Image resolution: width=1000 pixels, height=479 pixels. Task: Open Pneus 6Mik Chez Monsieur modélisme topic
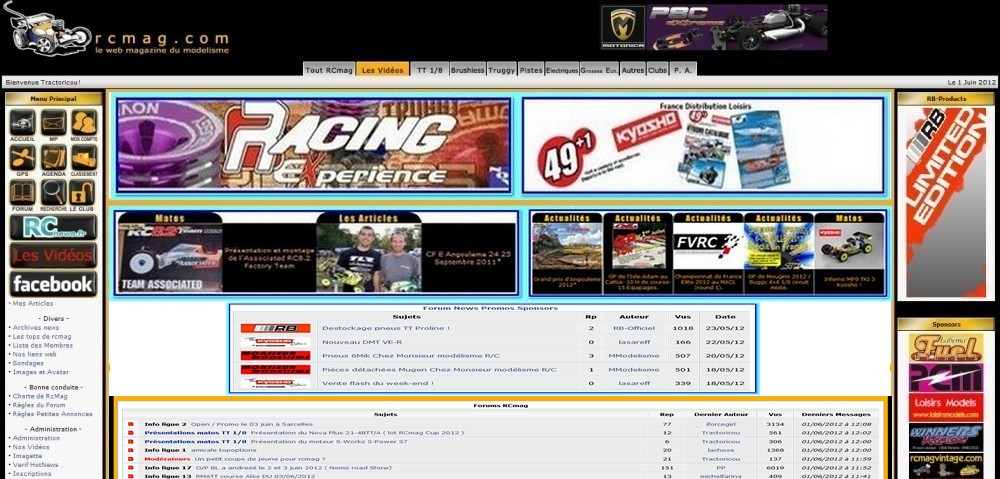click(x=411, y=356)
